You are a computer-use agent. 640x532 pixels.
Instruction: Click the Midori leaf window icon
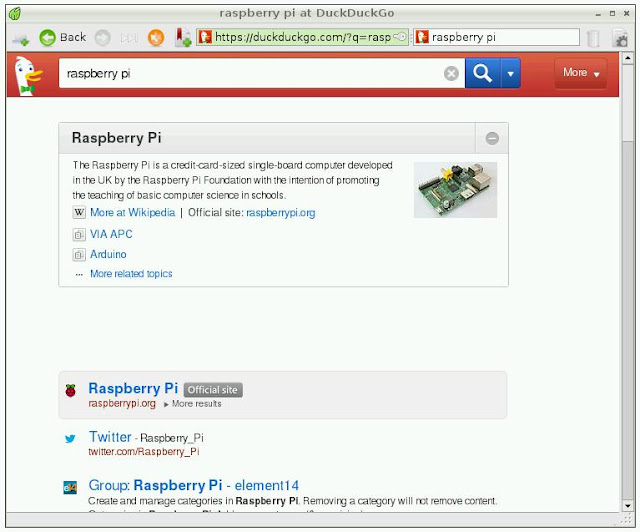(15, 13)
